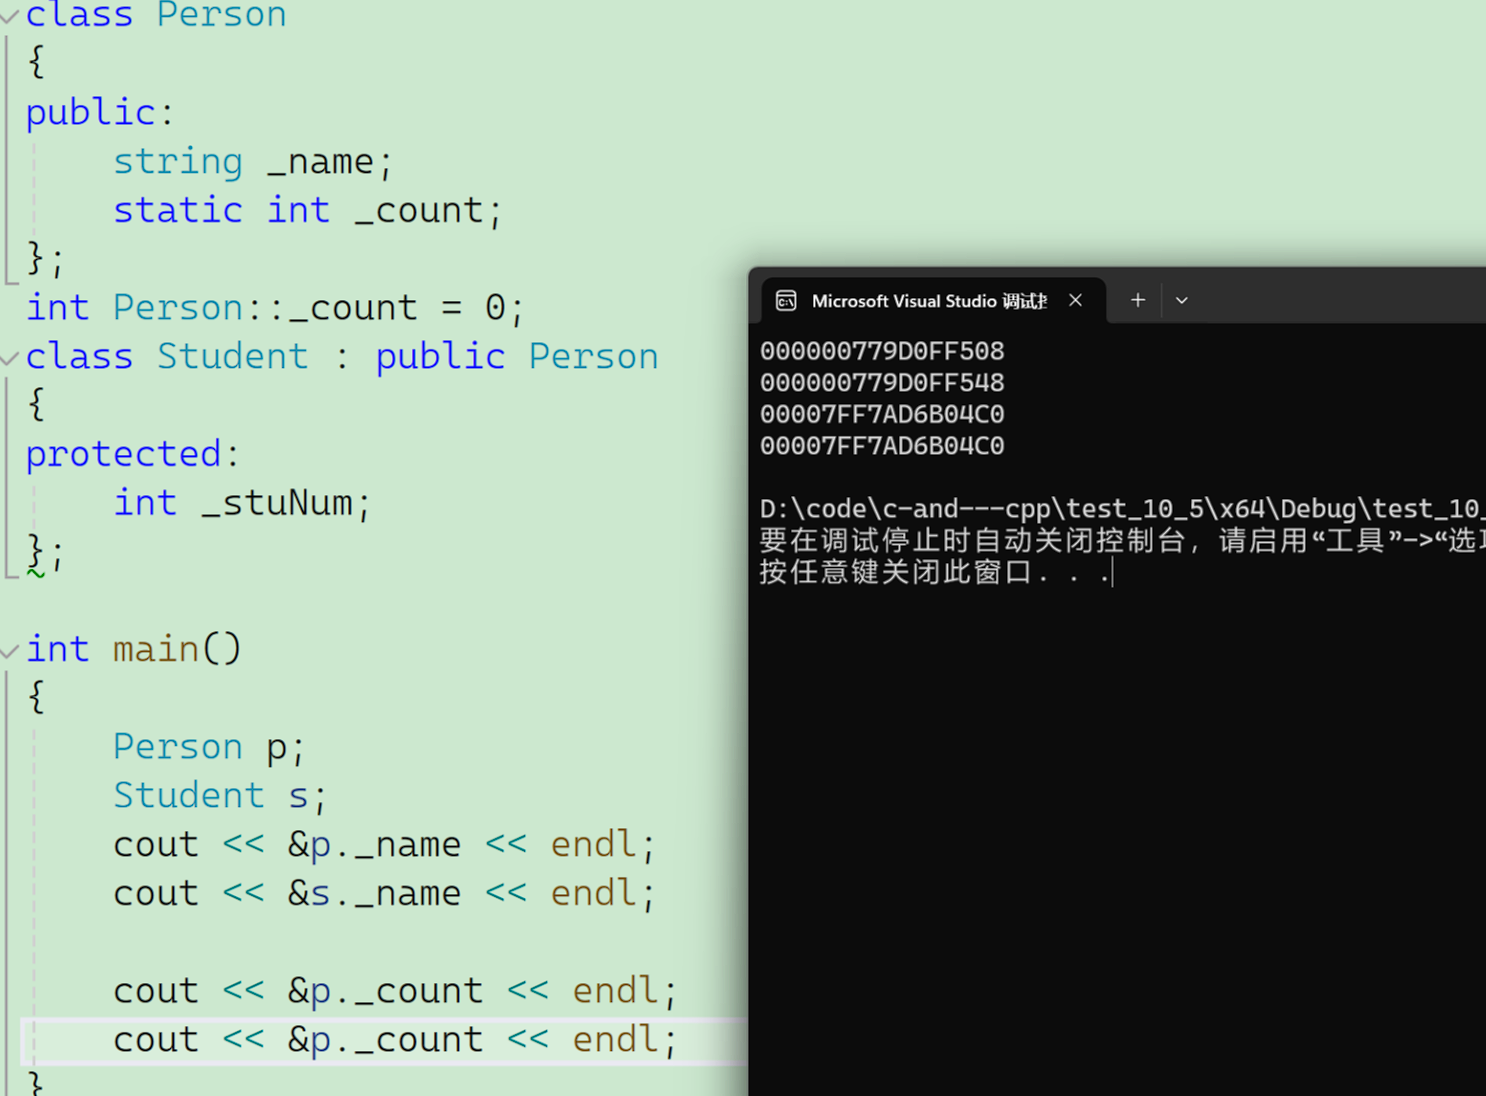This screenshot has height=1096, width=1486.
Task: Click the 'int _stuNum;' member declaration
Action: pyautogui.click(x=242, y=503)
